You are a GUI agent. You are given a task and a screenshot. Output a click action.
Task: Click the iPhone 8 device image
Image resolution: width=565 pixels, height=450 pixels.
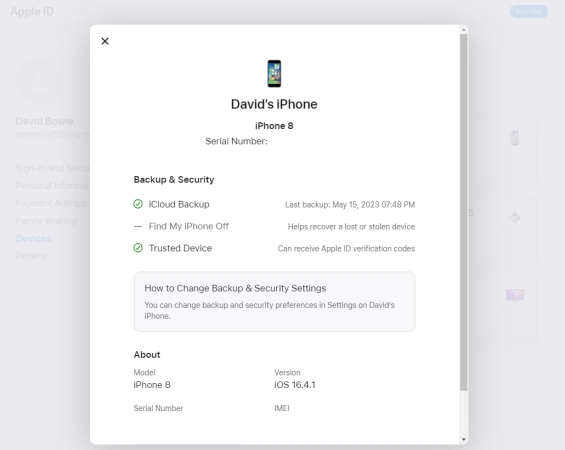(274, 73)
